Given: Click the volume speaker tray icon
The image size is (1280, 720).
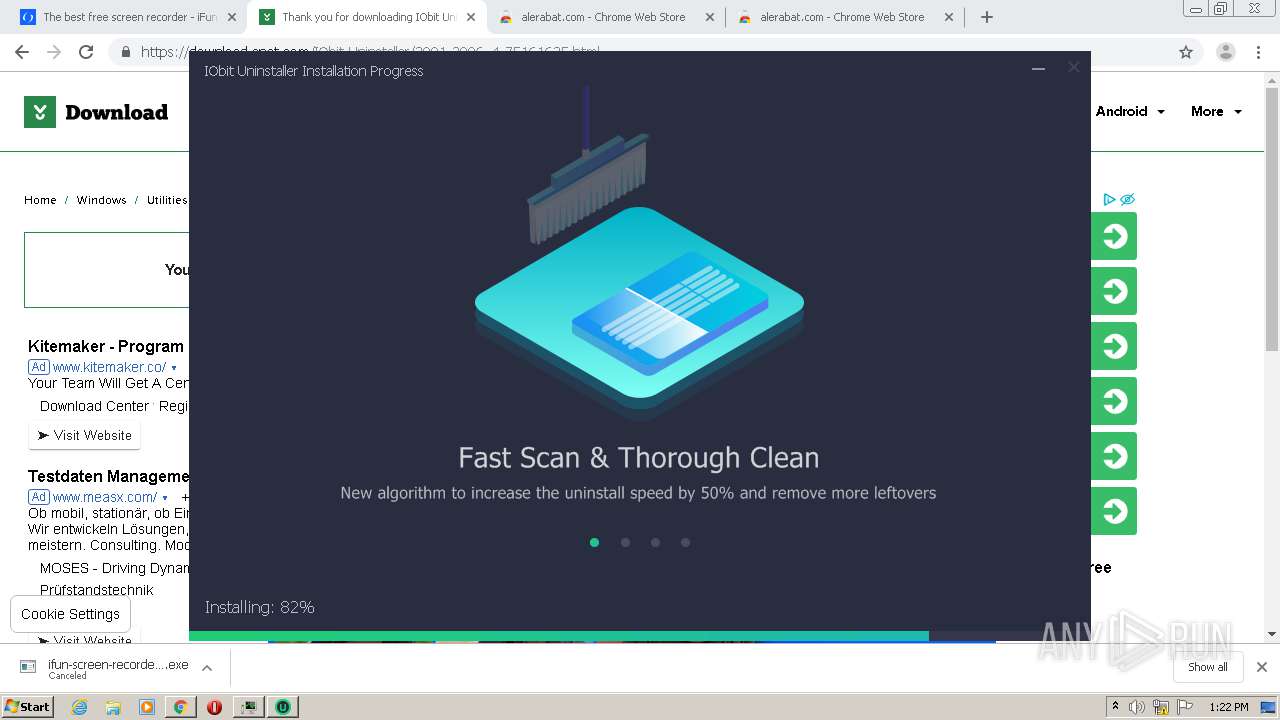Looking at the screenshot, I should (x=1137, y=707).
